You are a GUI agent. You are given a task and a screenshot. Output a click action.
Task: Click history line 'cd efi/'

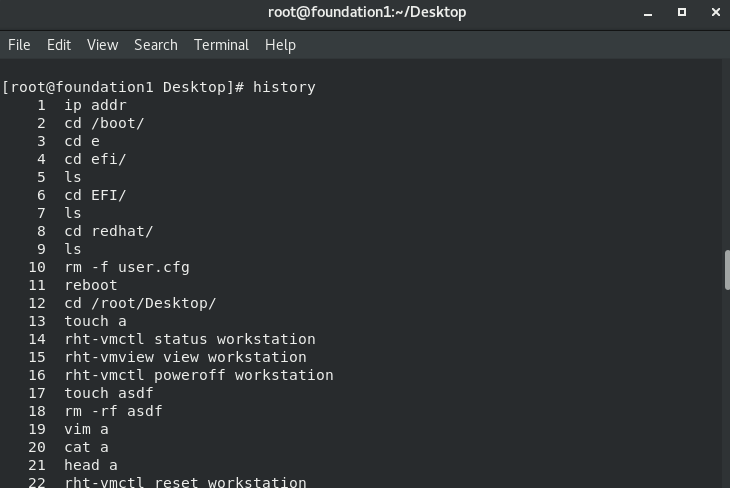tap(95, 159)
